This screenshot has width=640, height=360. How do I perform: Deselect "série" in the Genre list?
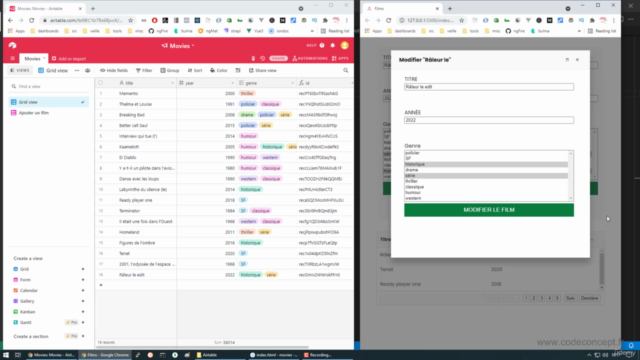[486, 176]
